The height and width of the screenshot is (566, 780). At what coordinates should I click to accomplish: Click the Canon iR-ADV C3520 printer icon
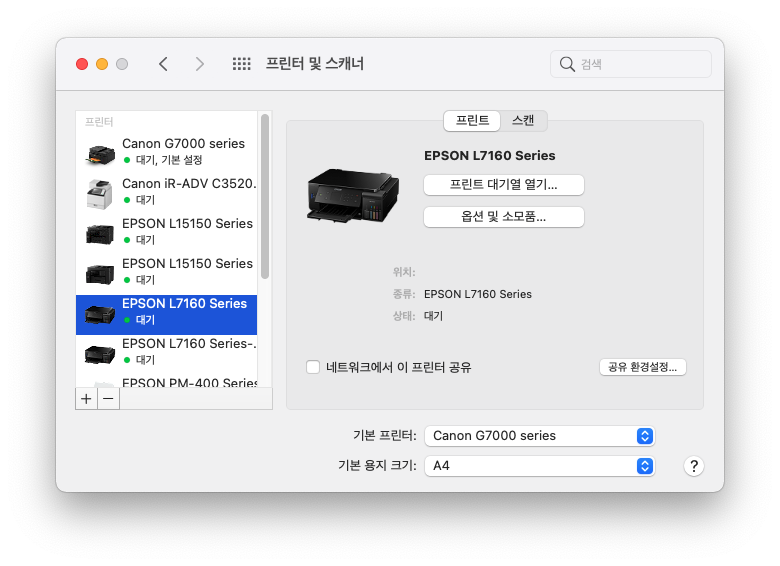coord(100,194)
